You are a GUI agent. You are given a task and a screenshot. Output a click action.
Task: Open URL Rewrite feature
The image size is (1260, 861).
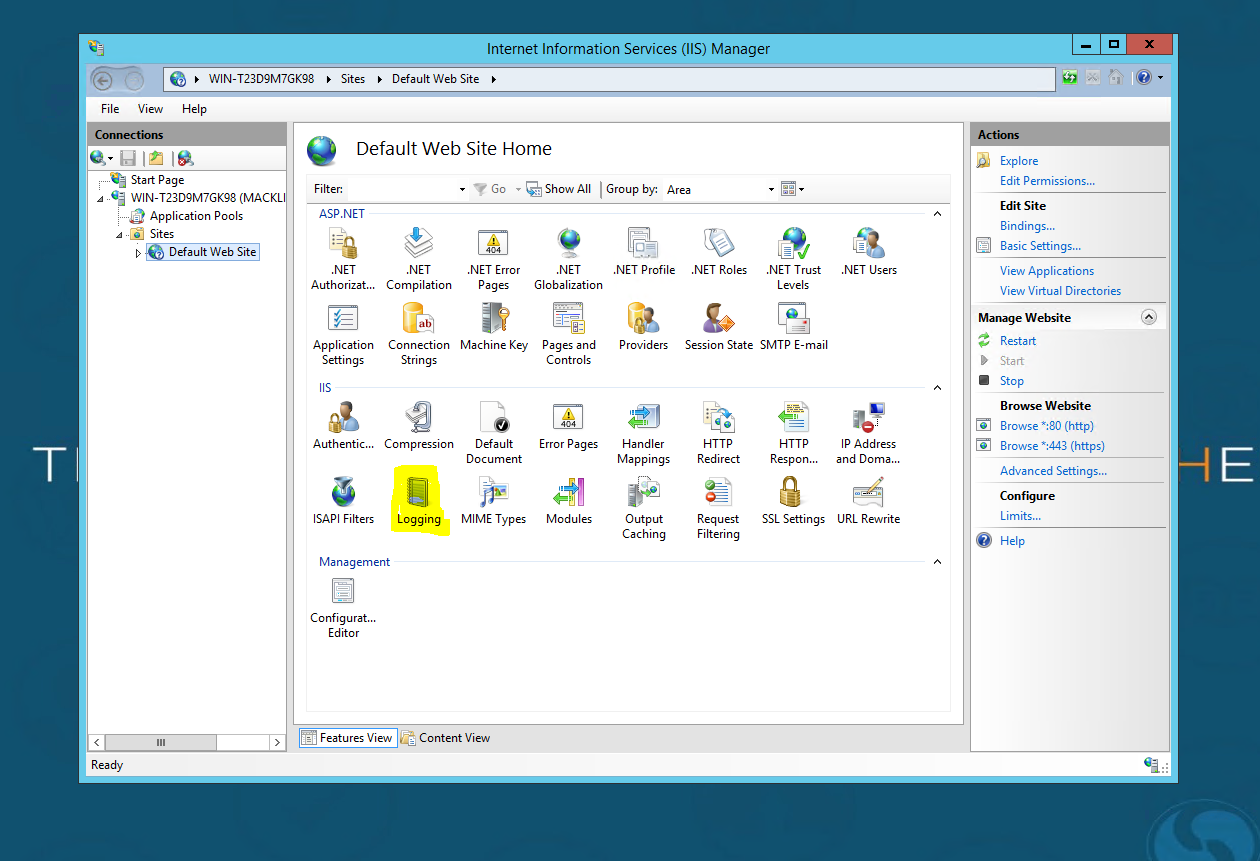tap(868, 500)
